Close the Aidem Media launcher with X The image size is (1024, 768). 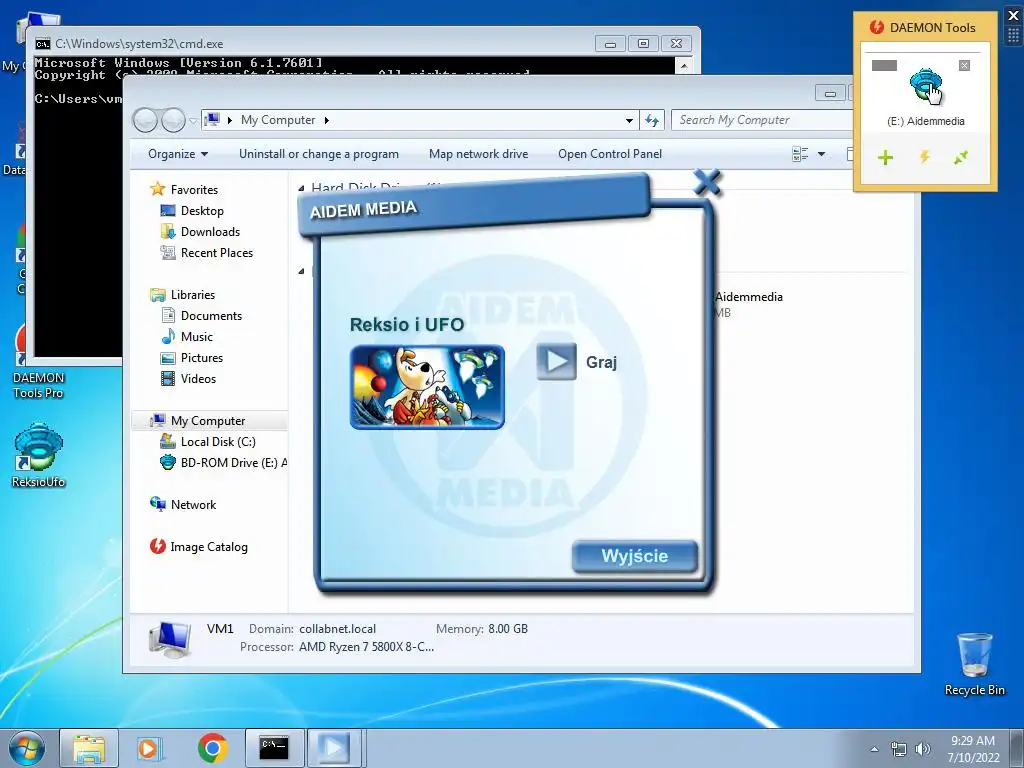[707, 182]
